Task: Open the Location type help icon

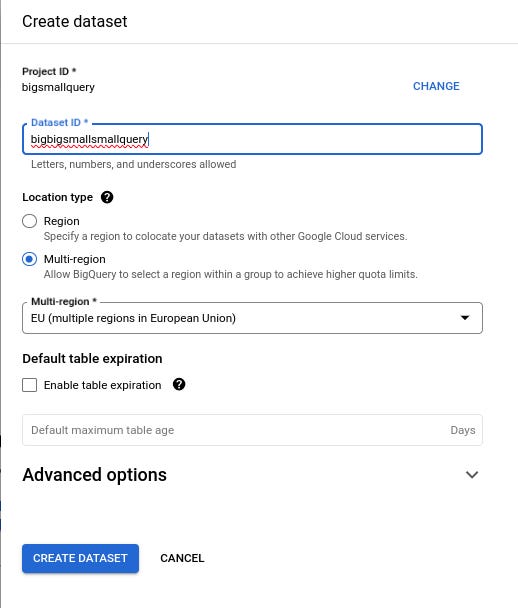Action: click(x=107, y=197)
